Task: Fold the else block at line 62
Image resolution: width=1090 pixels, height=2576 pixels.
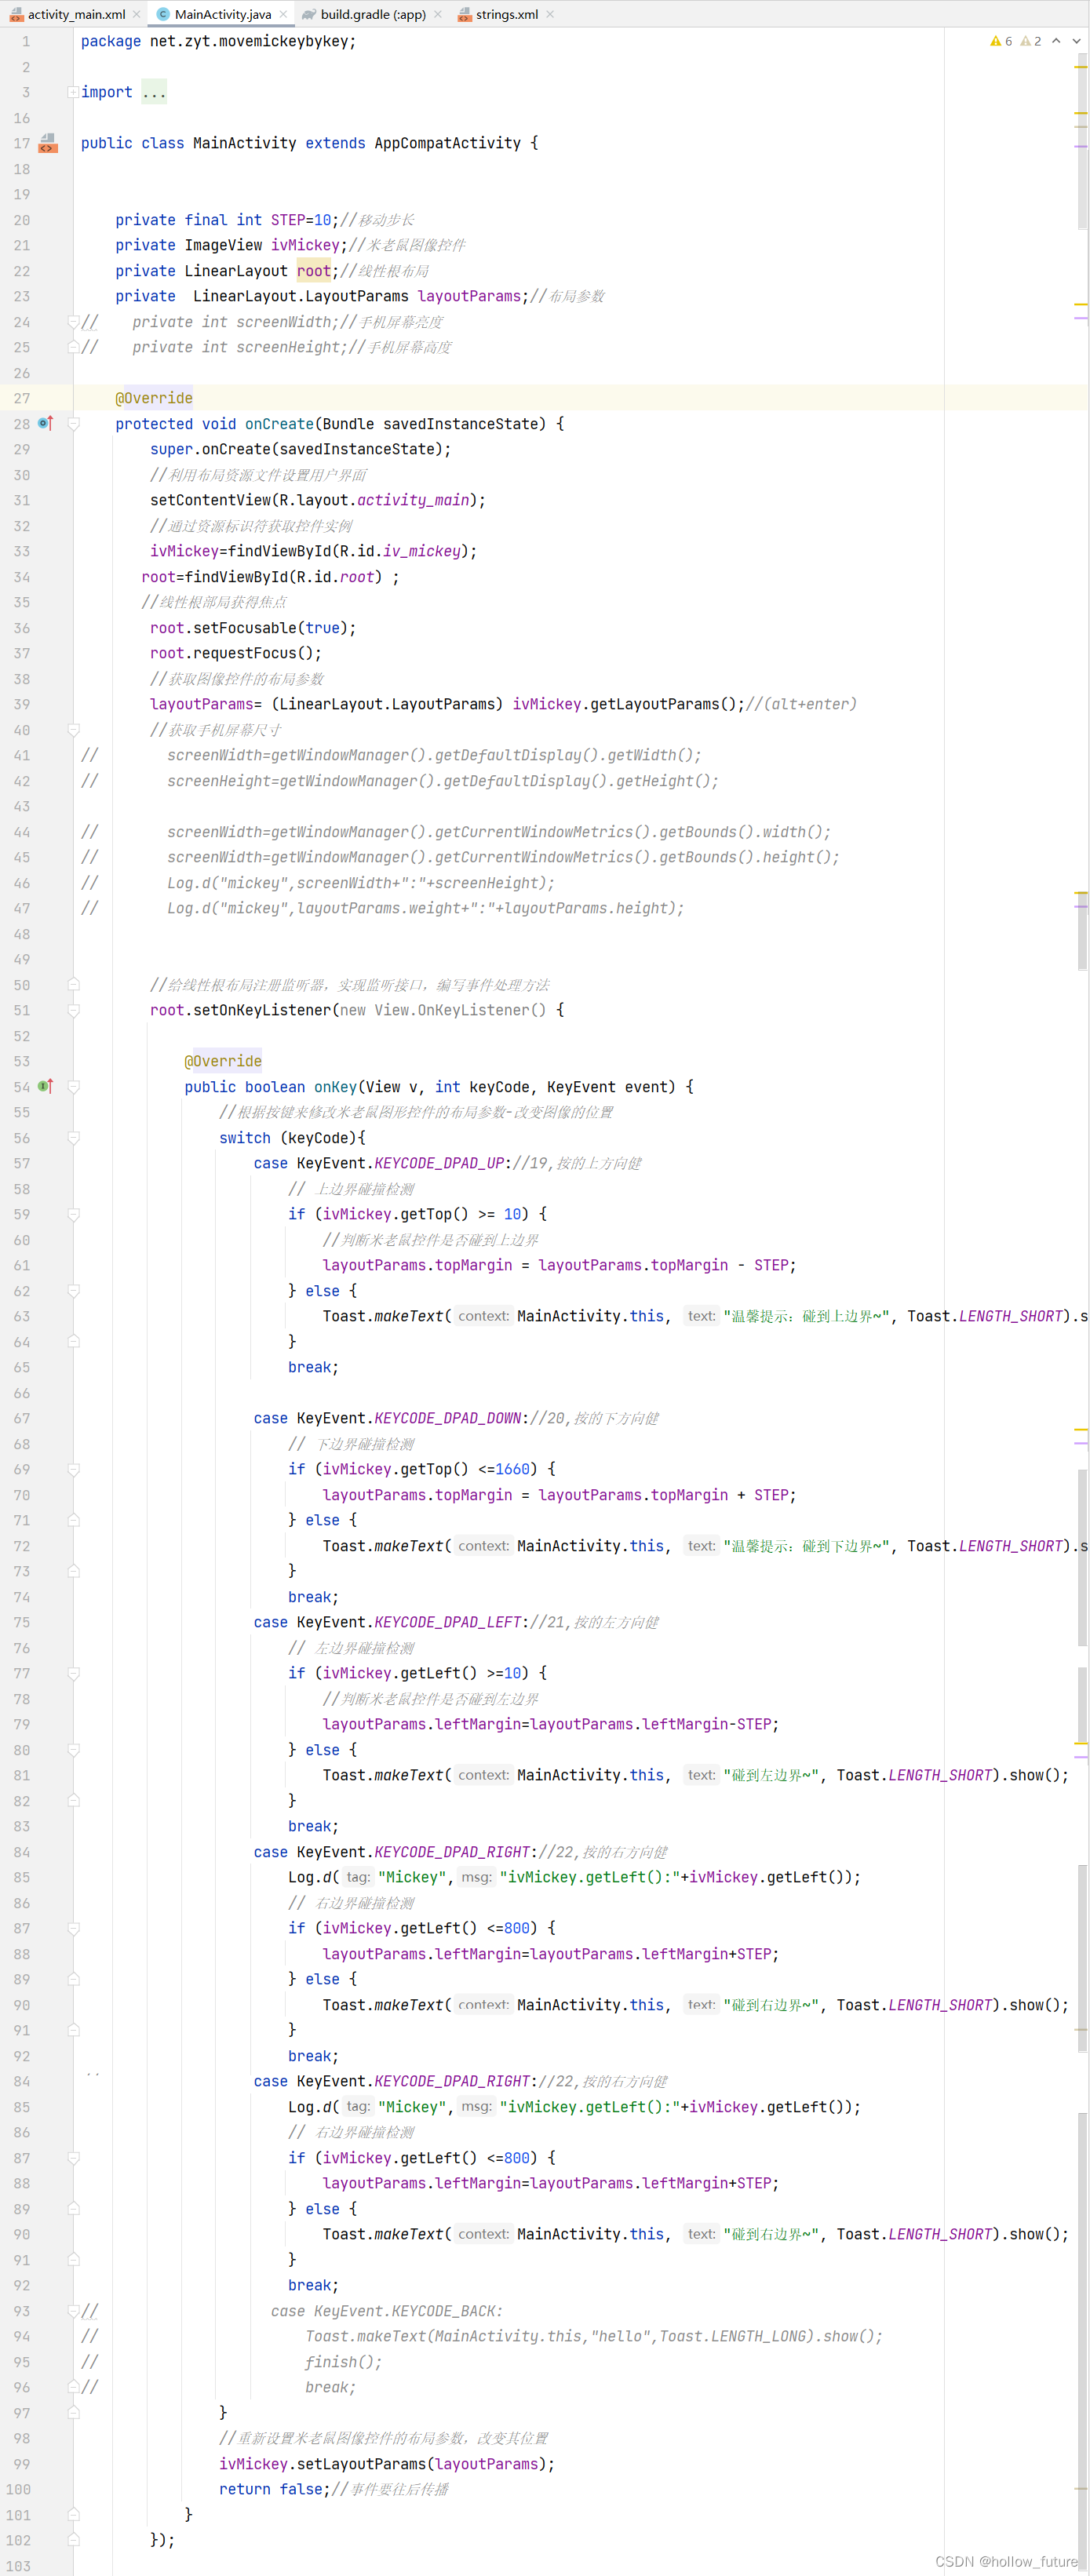Action: [73, 1291]
